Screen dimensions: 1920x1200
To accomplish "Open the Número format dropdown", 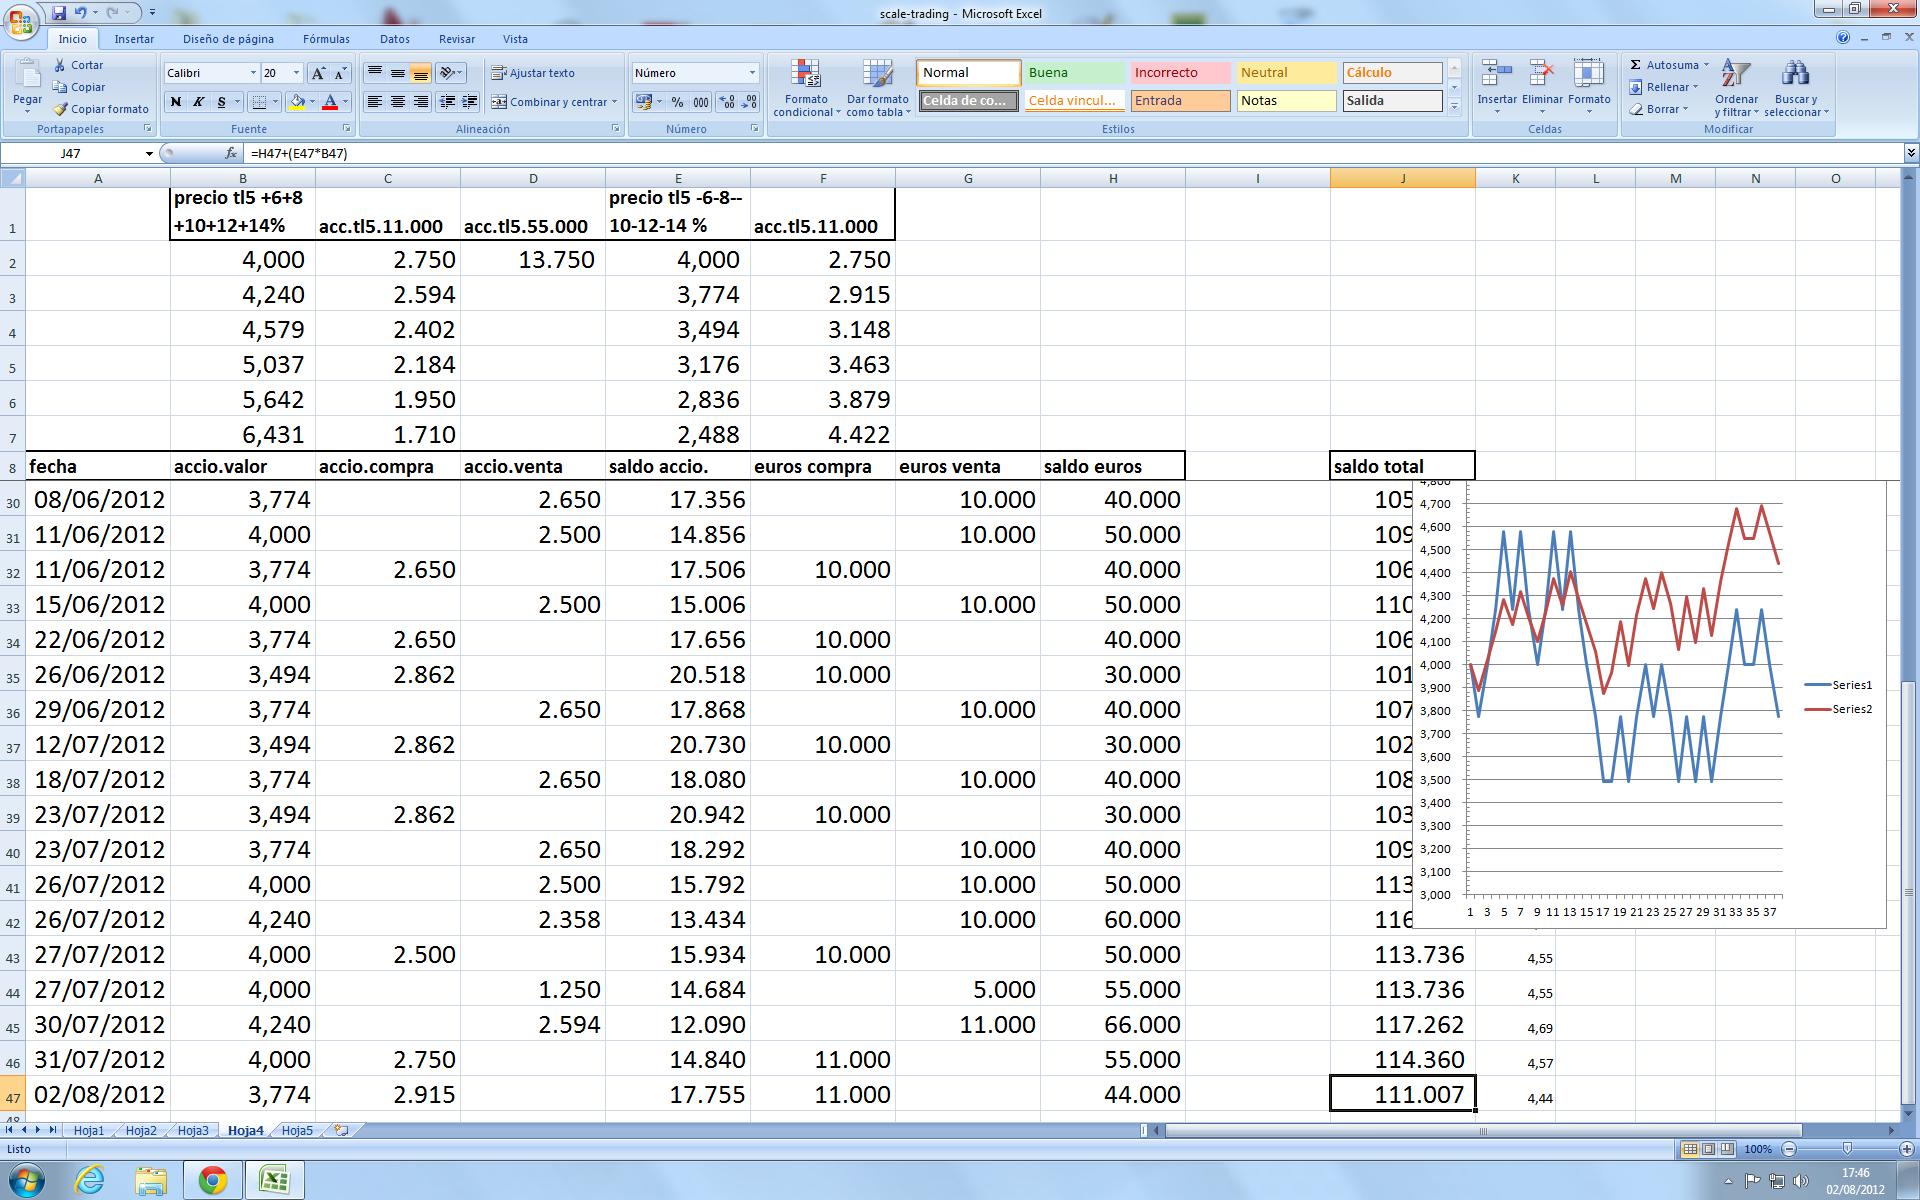I will tap(752, 73).
